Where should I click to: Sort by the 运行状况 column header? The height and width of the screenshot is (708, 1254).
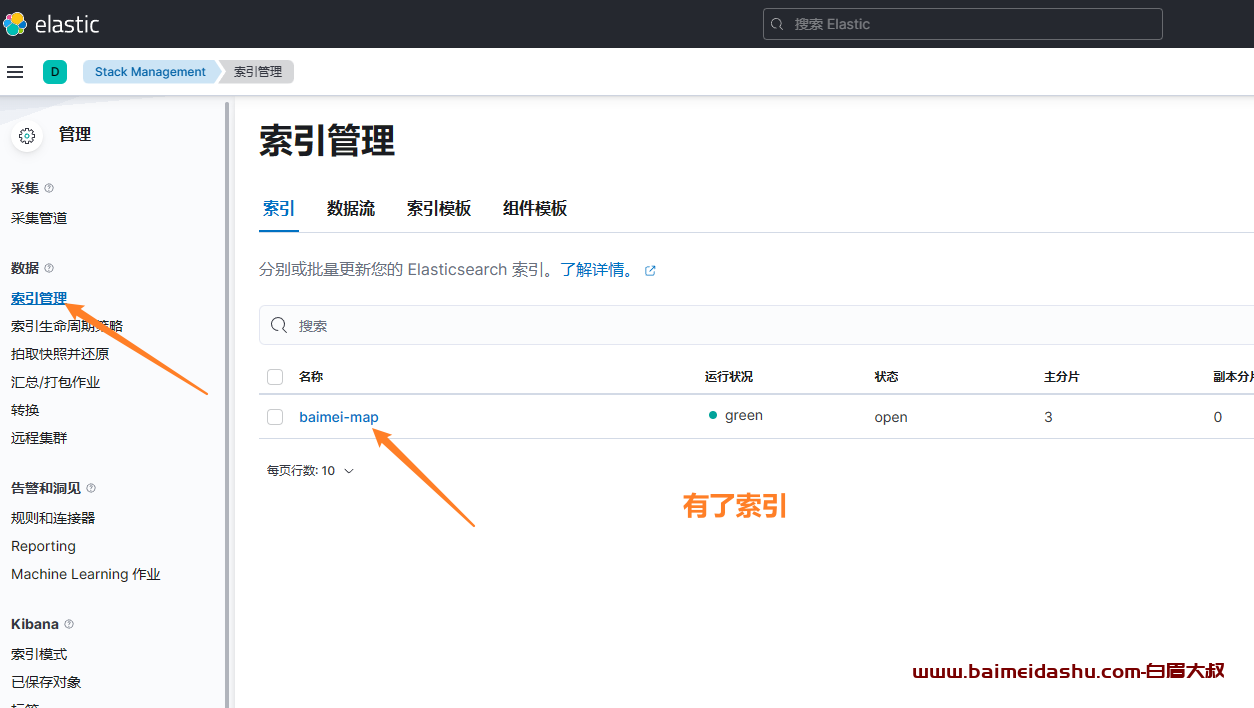[x=728, y=377]
